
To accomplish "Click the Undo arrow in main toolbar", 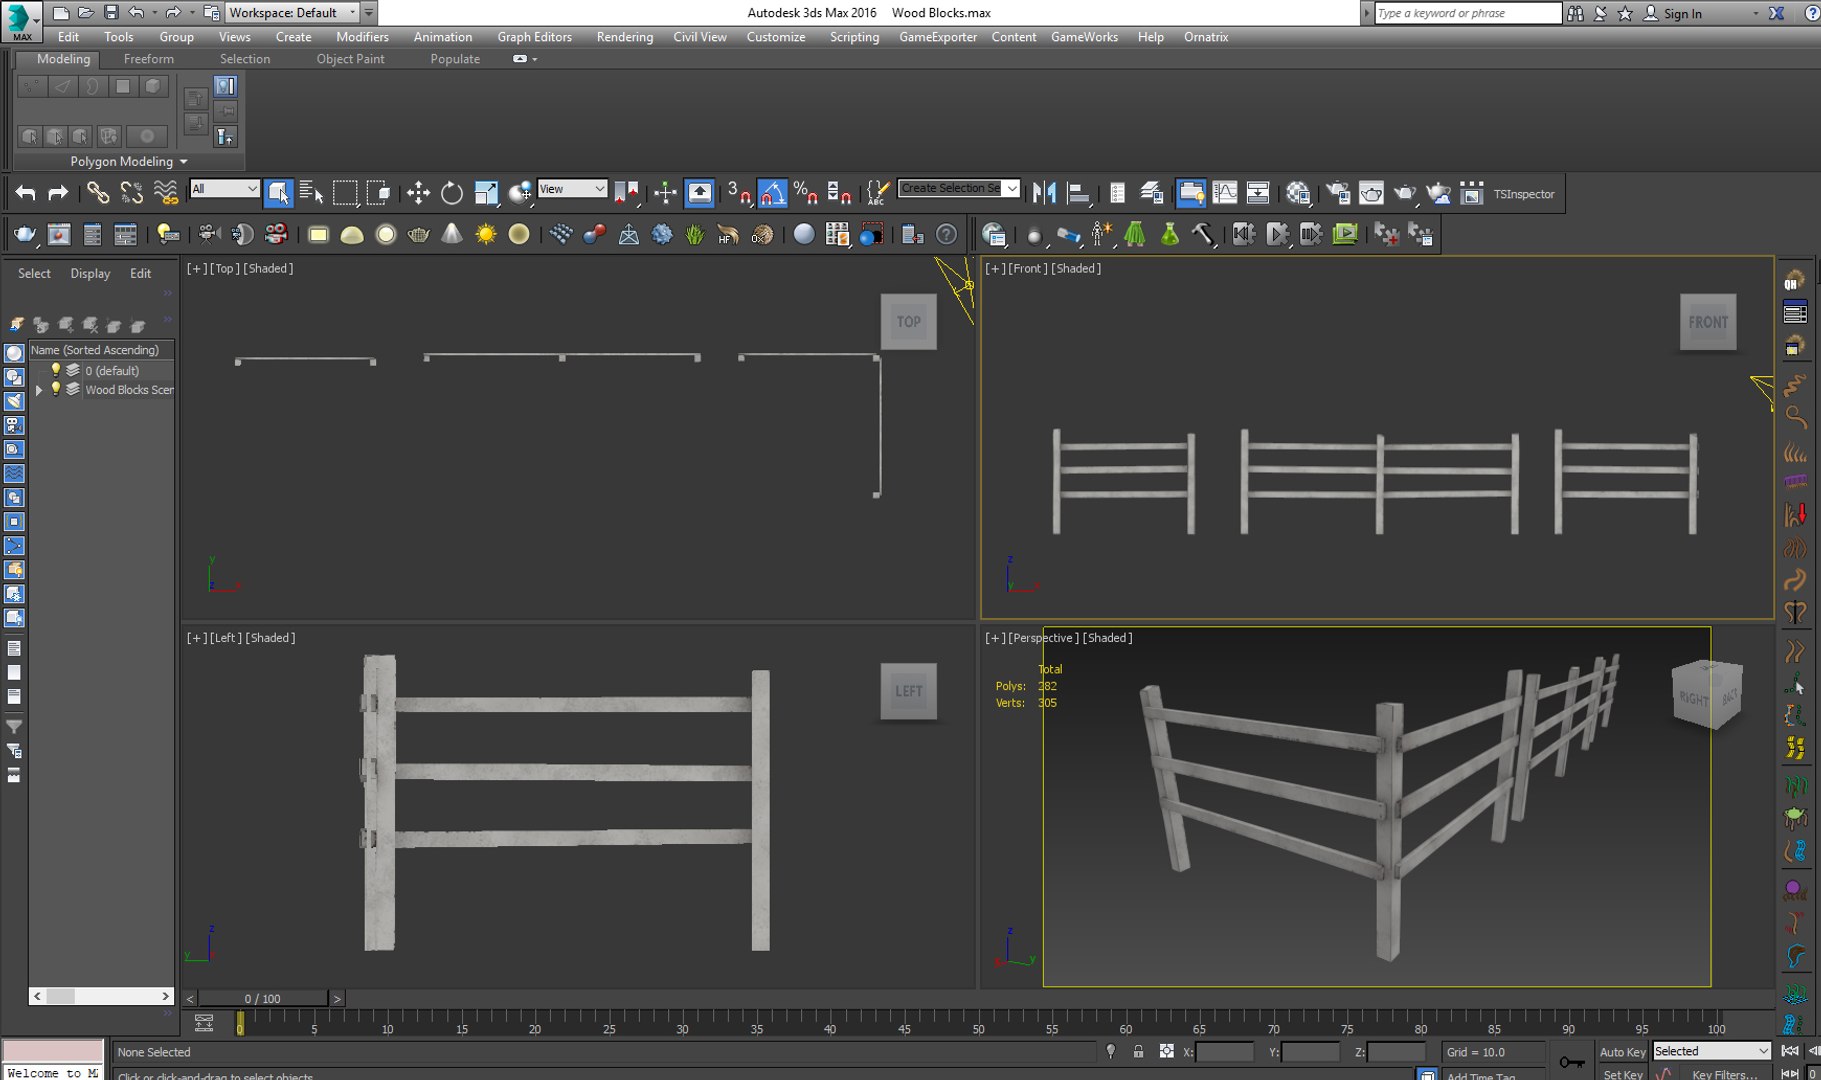I will pos(25,193).
